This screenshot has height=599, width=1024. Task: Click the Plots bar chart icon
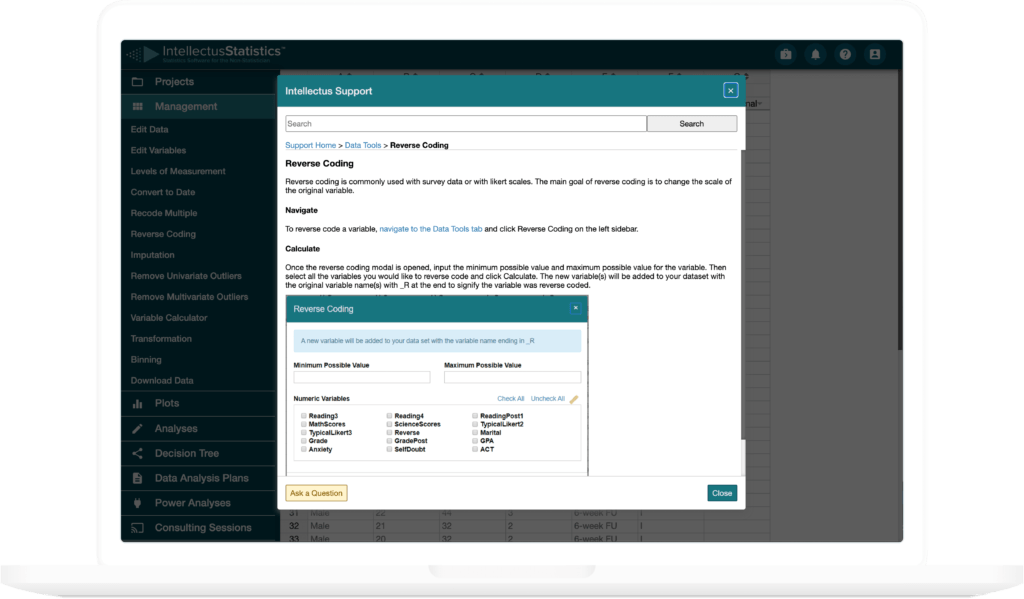pyautogui.click(x=137, y=404)
